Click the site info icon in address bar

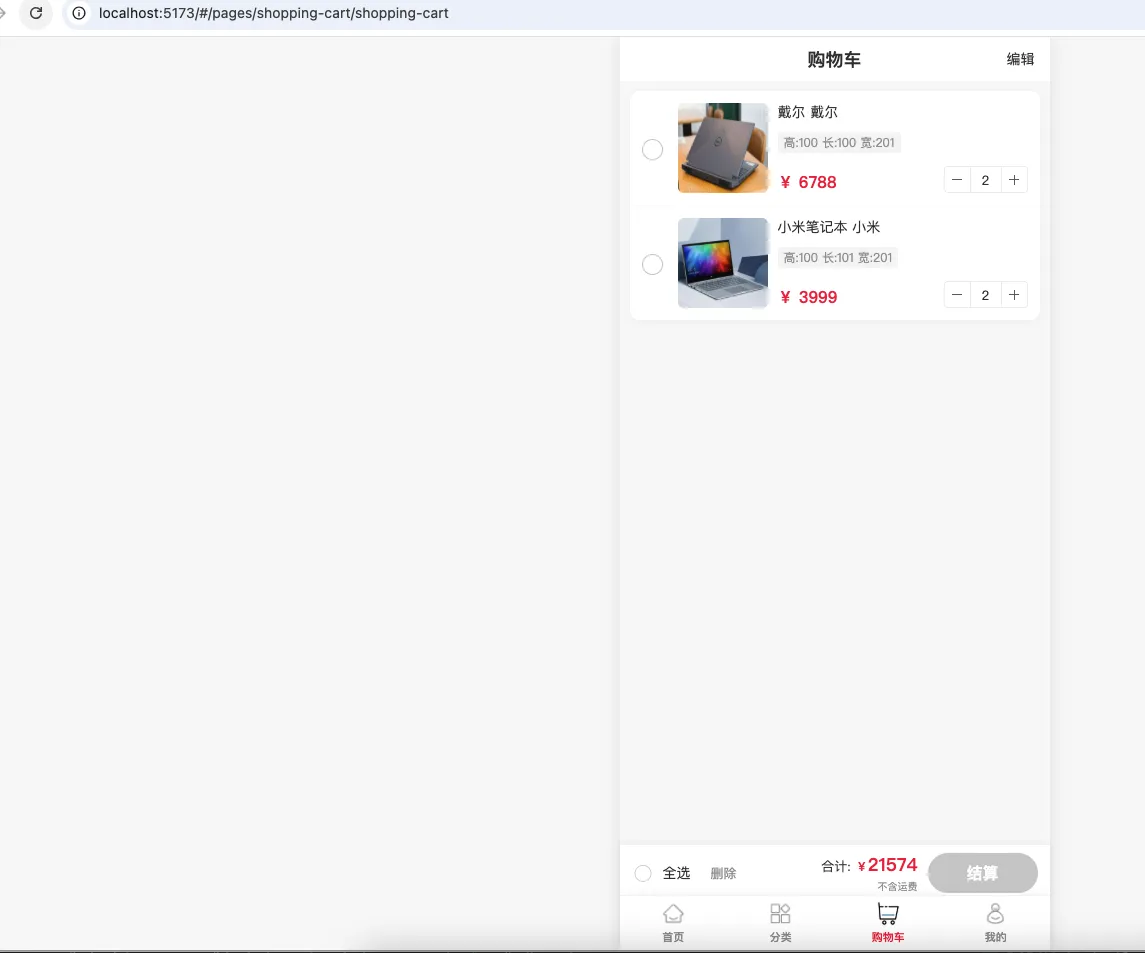(79, 14)
